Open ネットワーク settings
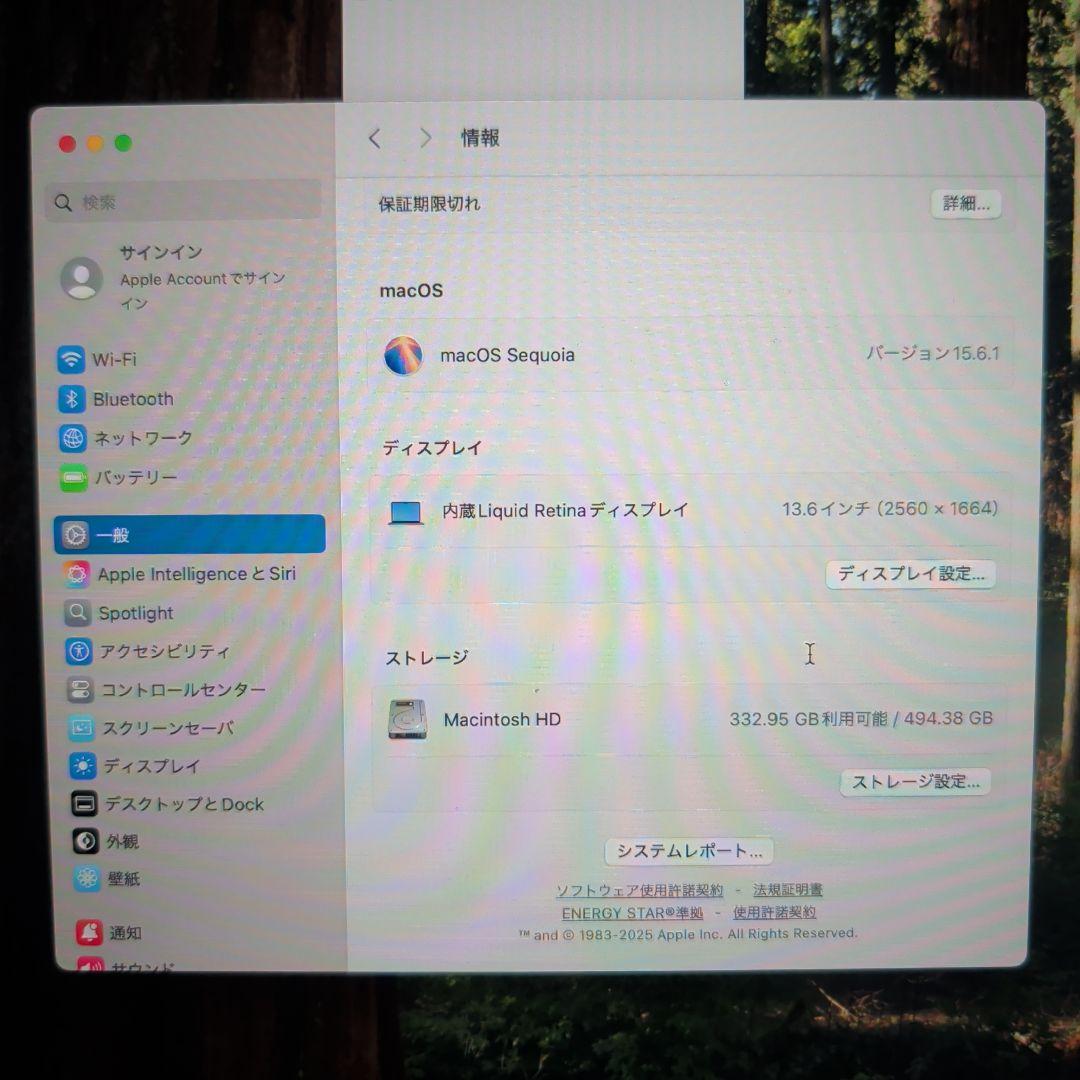The image size is (1080, 1080). coord(144,438)
